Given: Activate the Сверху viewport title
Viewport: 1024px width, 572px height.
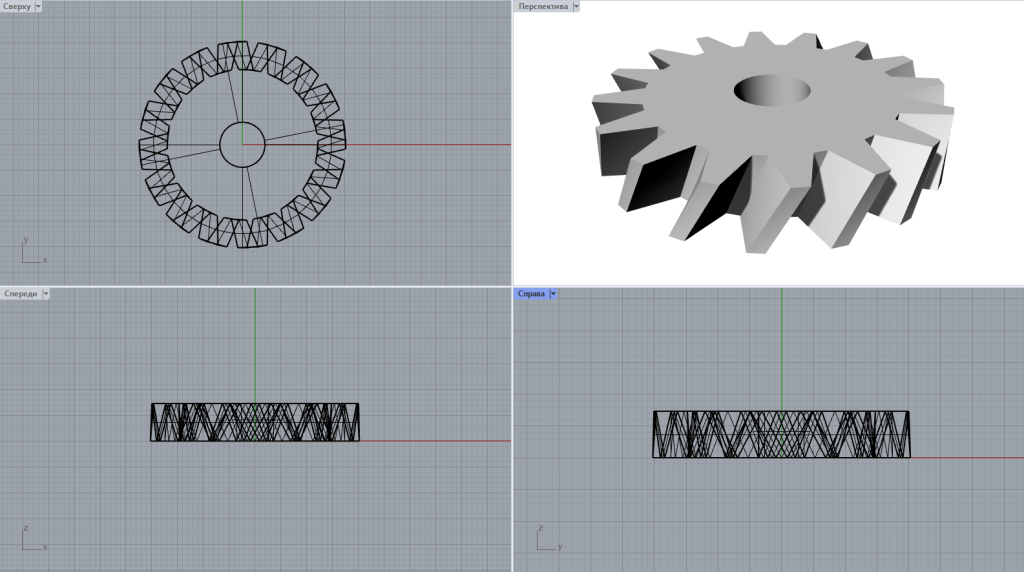Looking at the screenshot, I should (17, 7).
